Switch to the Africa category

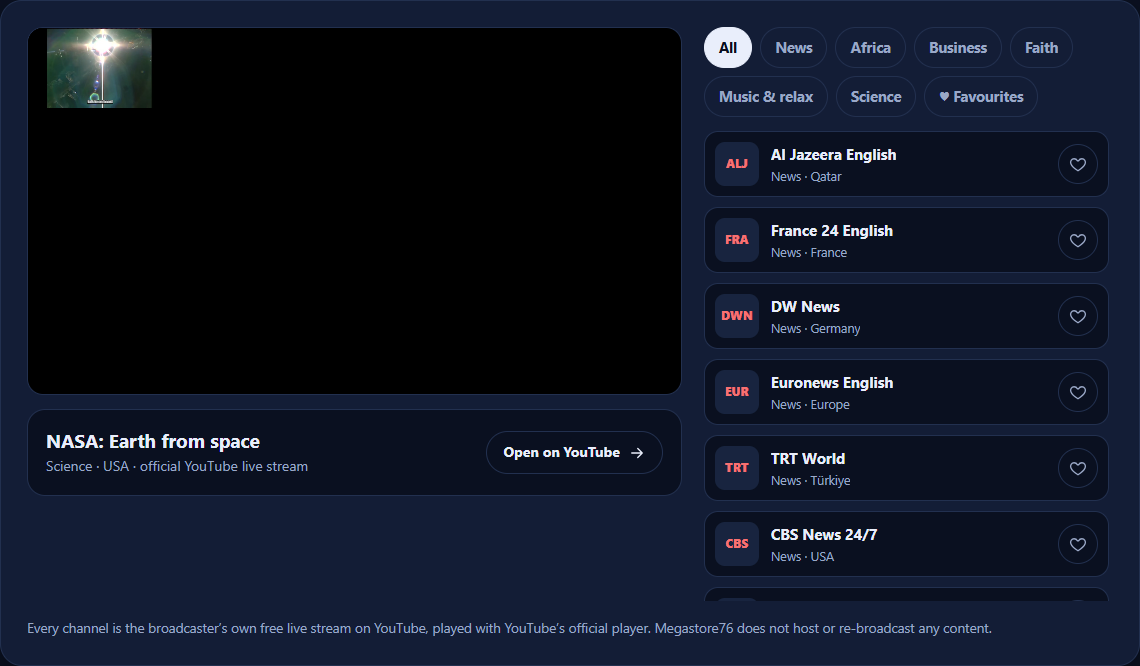[x=870, y=48]
